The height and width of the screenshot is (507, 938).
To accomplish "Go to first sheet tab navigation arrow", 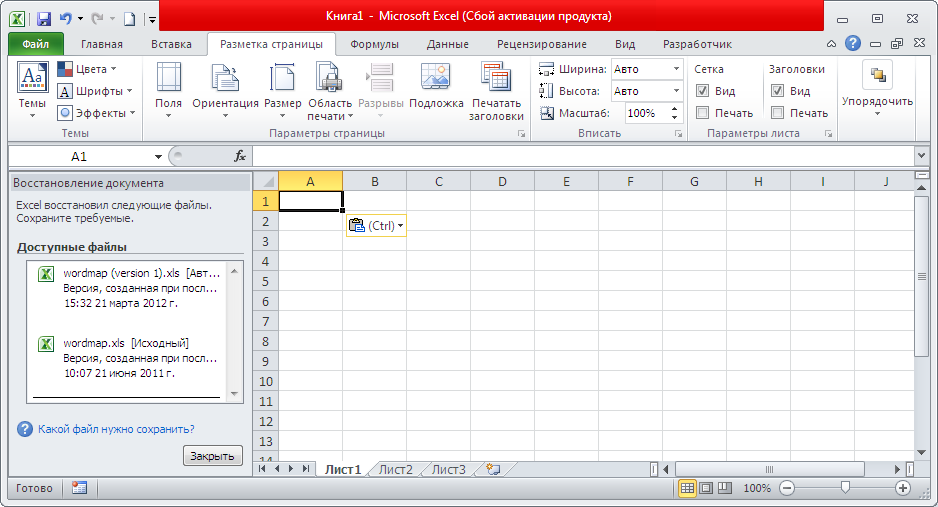I will tap(262, 469).
